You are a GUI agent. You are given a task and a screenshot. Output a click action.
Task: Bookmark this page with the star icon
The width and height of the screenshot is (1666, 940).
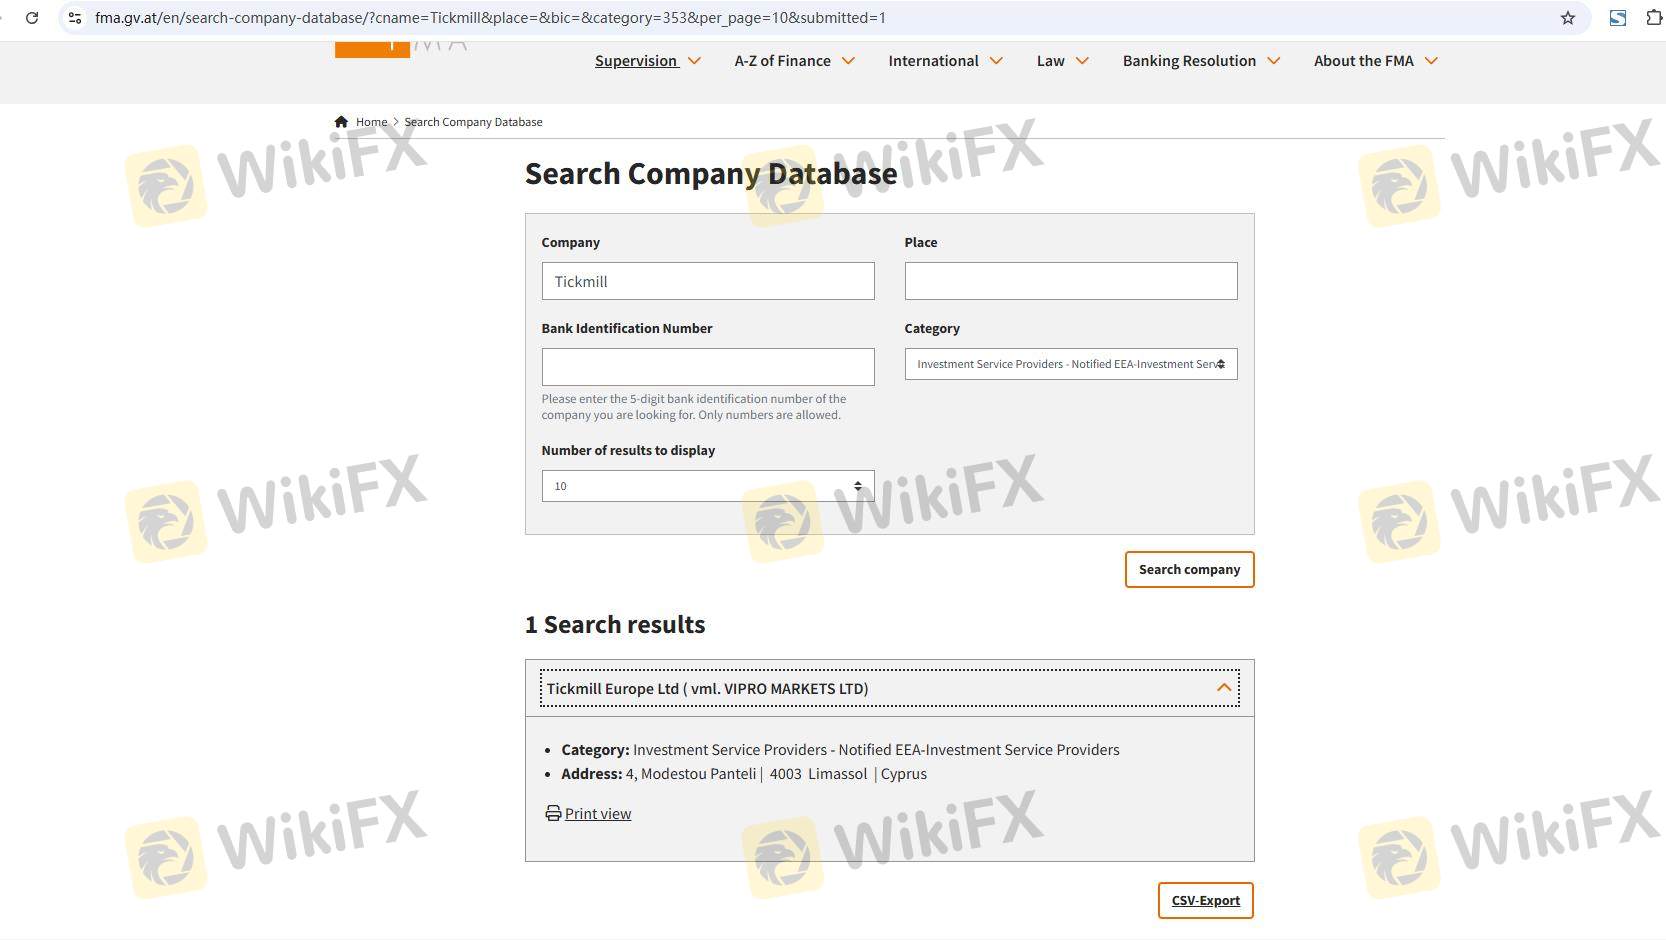coord(1567,18)
